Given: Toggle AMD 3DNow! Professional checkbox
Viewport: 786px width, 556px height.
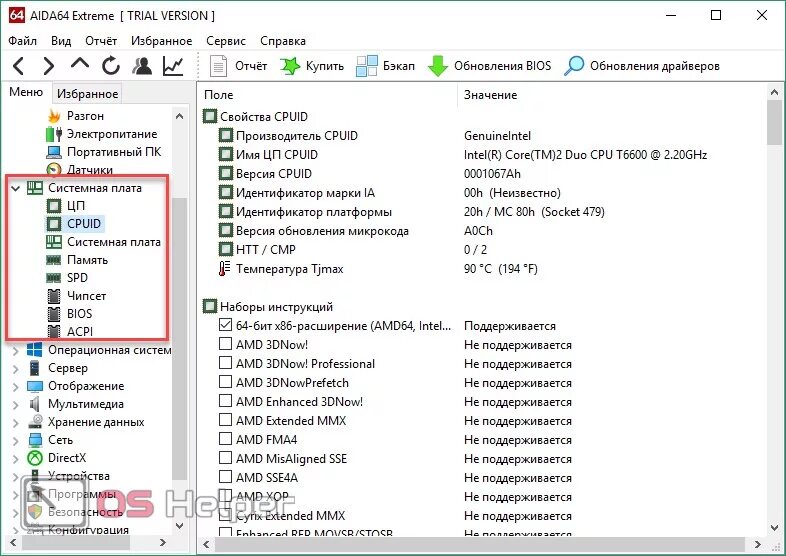Looking at the screenshot, I should click(226, 363).
